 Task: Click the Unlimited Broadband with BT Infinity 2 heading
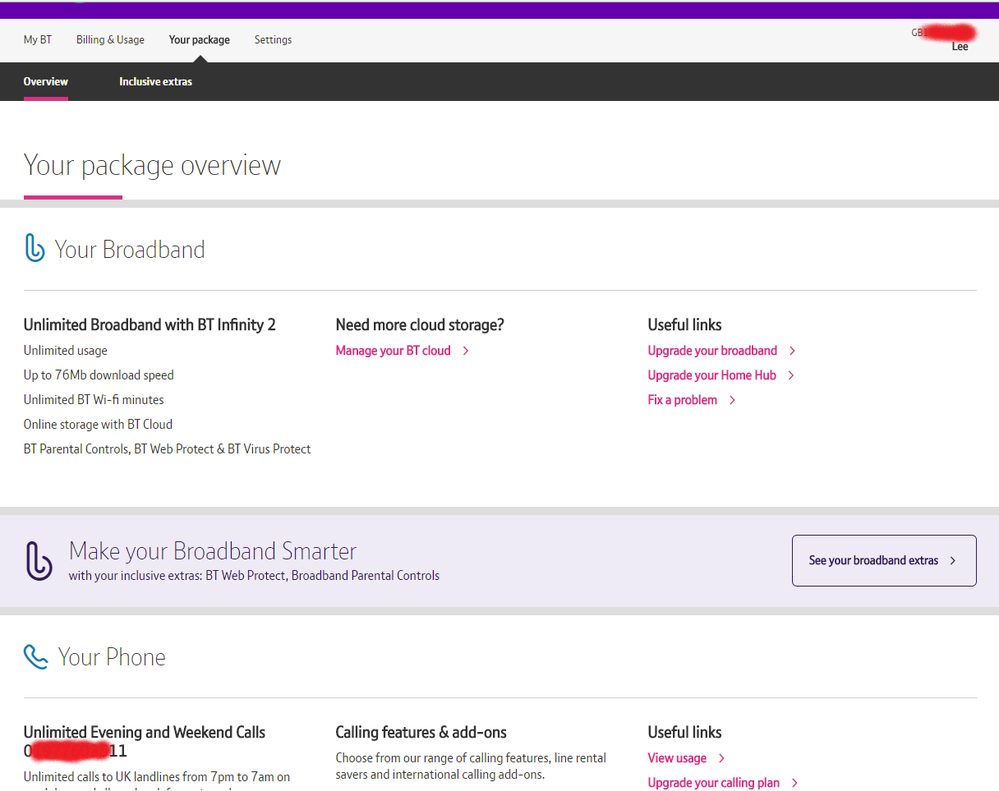pos(150,325)
